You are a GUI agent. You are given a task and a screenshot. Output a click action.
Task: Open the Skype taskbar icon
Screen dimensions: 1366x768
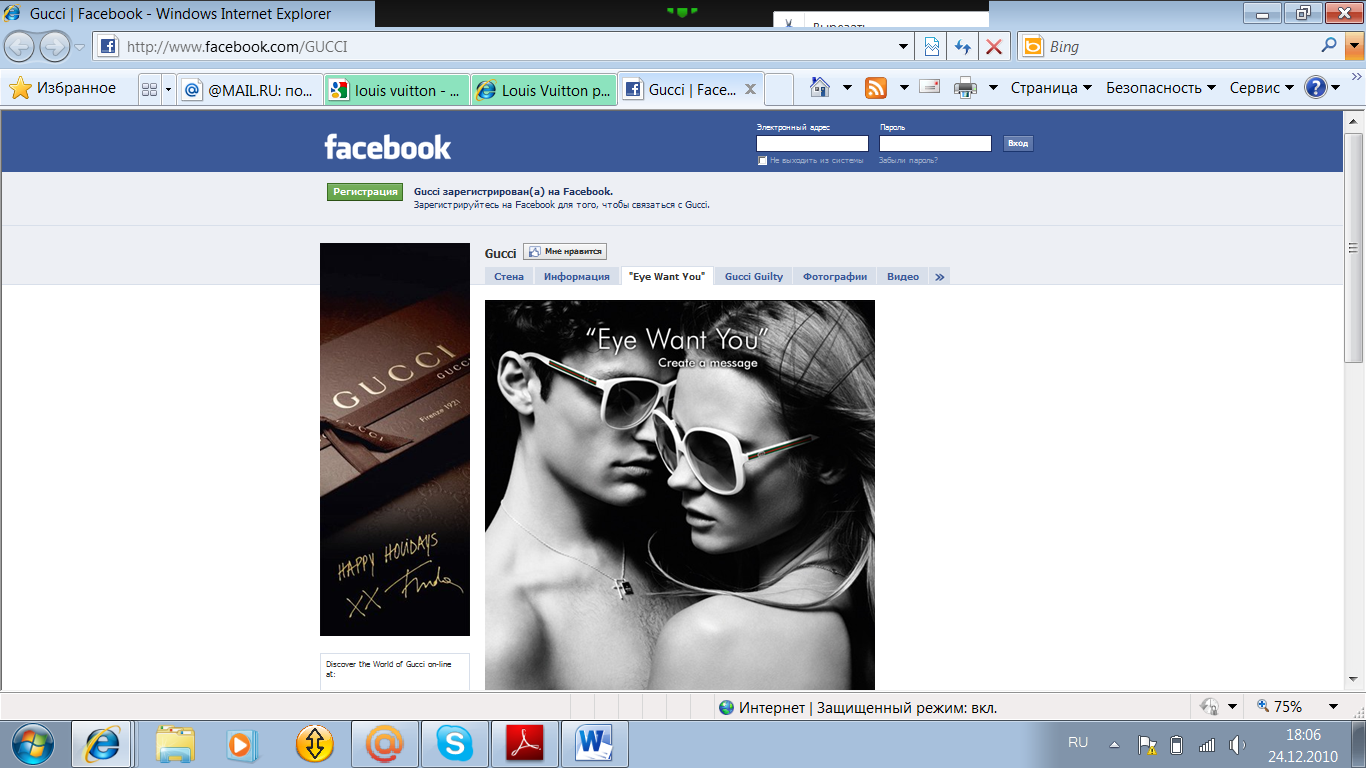tap(454, 744)
